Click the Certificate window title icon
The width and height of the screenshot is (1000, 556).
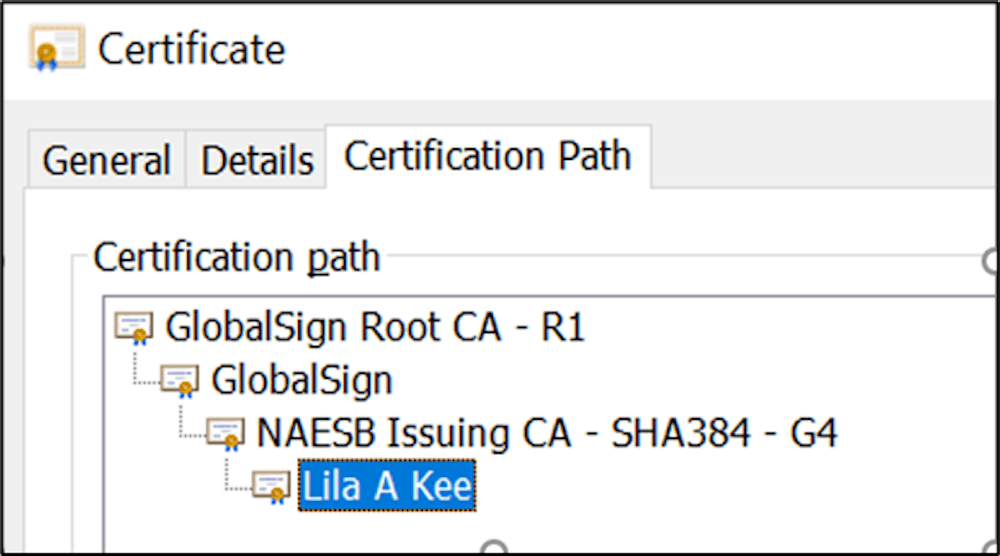point(56,48)
